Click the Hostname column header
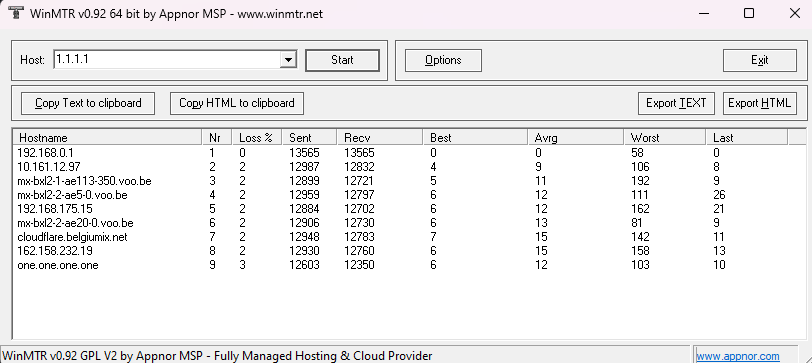 (108, 137)
